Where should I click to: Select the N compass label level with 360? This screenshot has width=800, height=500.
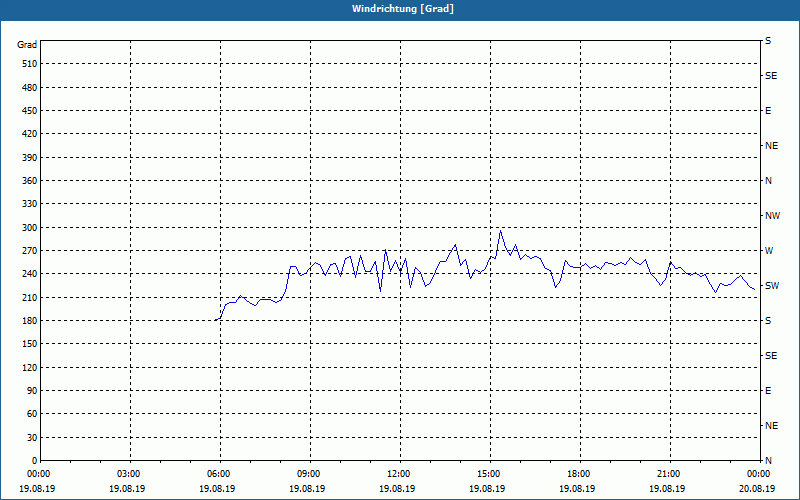[769, 181]
